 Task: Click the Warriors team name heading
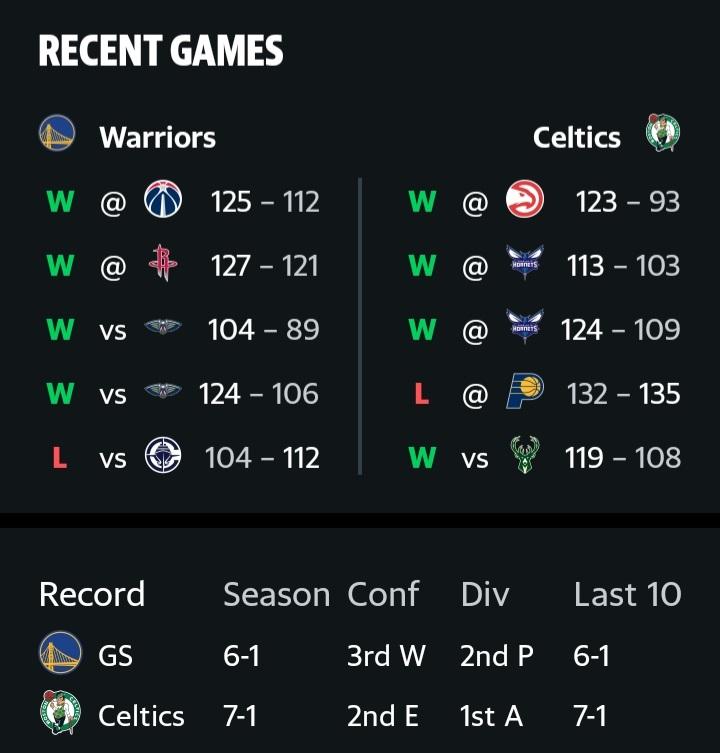click(x=158, y=137)
